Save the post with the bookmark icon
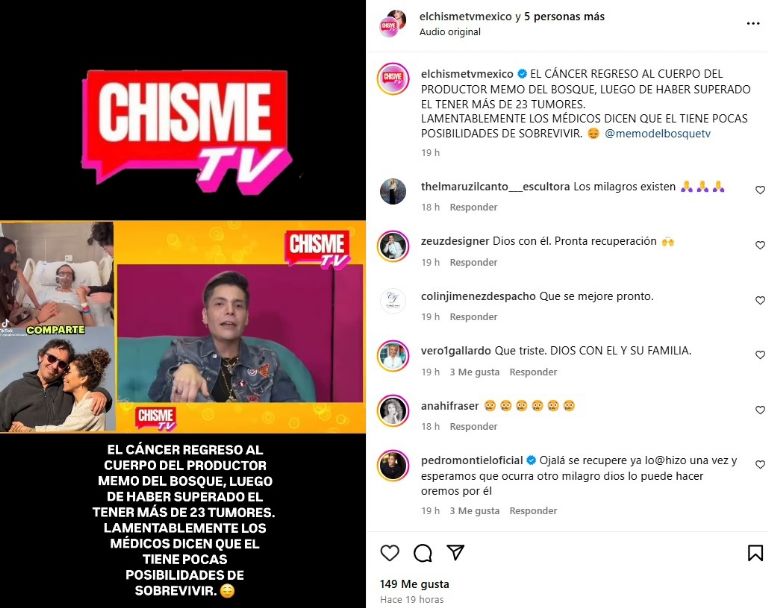This screenshot has height=608, width=768. (x=755, y=553)
